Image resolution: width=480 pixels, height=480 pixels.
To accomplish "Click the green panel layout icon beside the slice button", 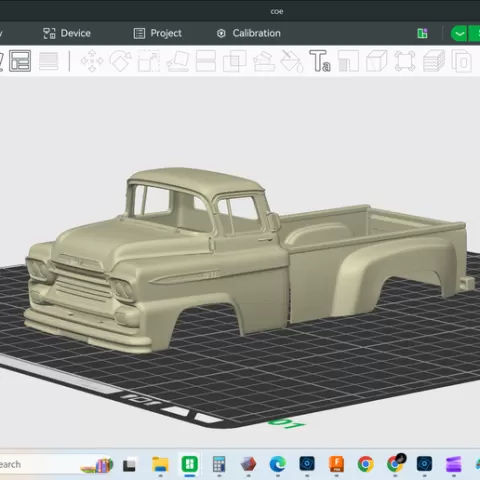I will coord(422,33).
